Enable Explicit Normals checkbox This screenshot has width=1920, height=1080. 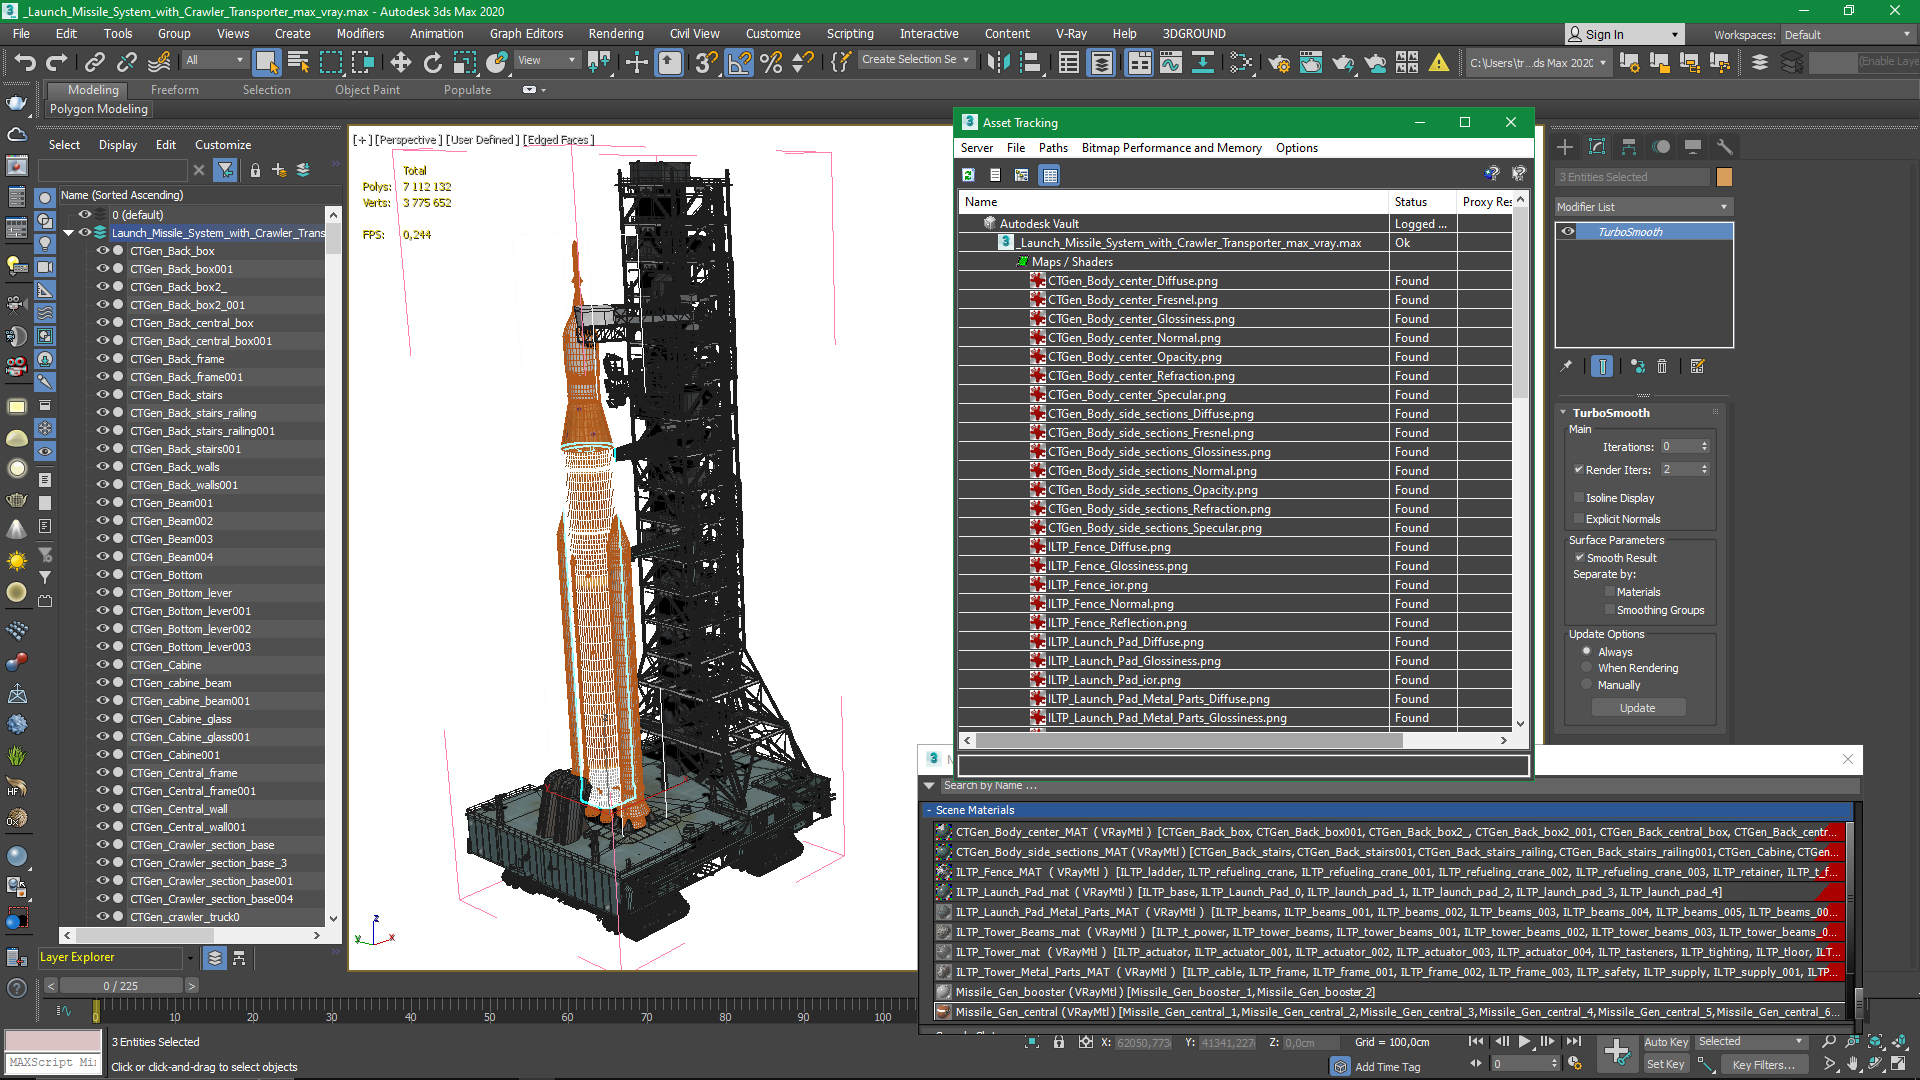(1579, 519)
